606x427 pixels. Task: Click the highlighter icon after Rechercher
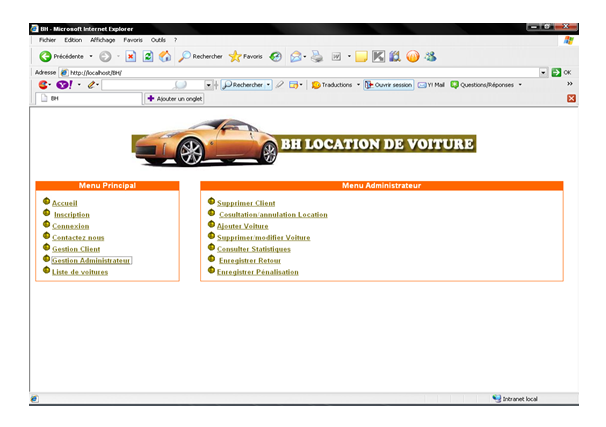tap(280, 85)
